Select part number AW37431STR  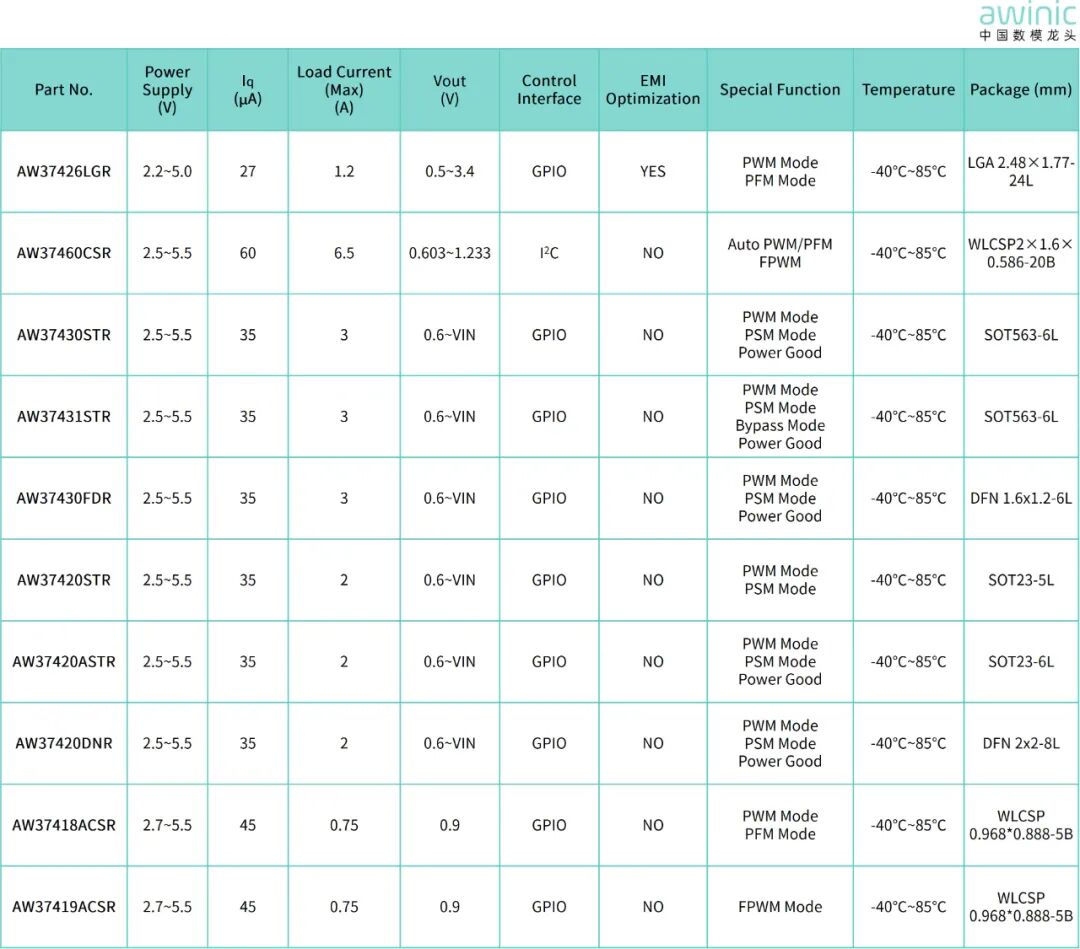click(x=63, y=417)
